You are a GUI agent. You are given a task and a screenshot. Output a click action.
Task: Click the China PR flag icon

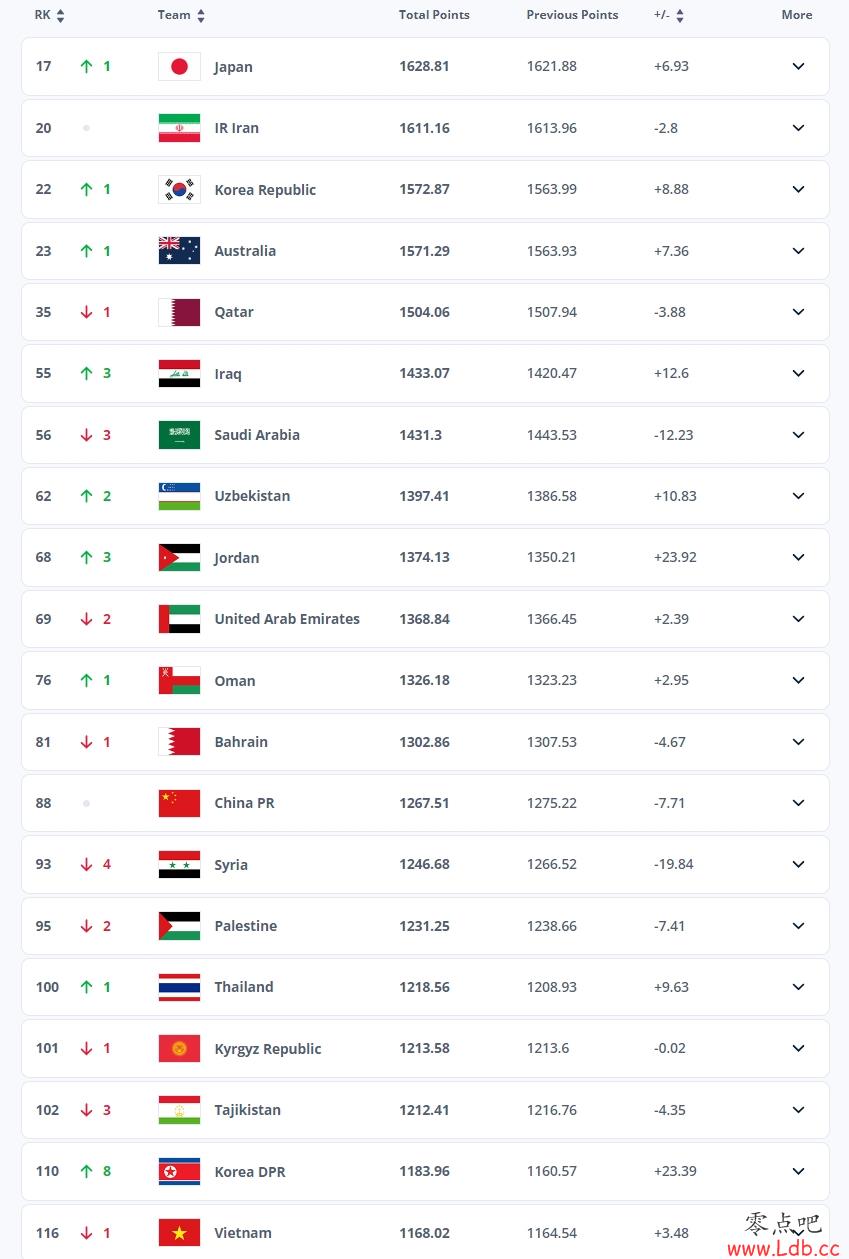point(179,803)
